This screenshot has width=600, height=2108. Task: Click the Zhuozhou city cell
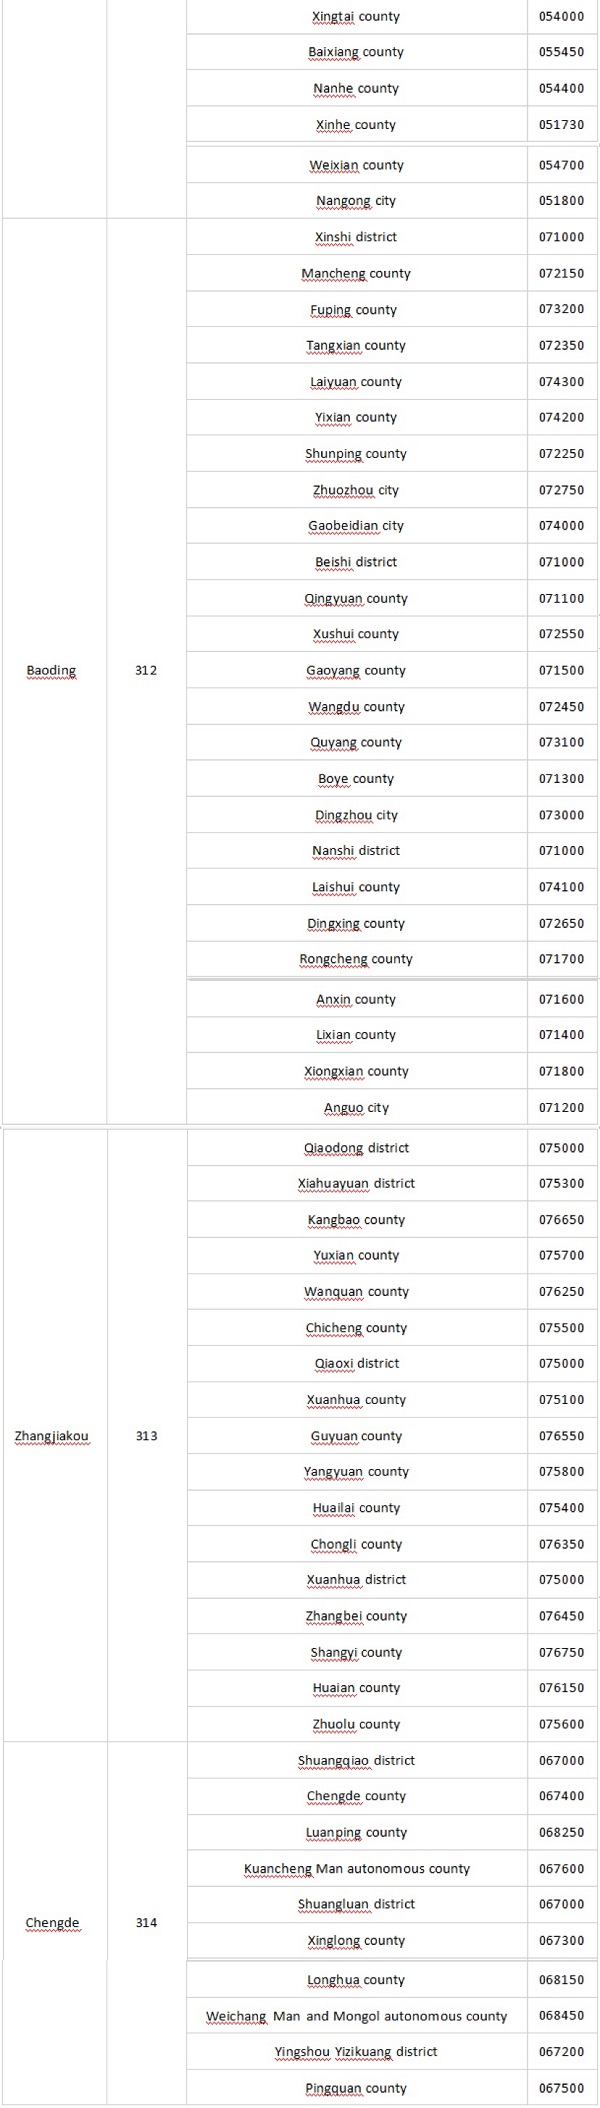coord(356,490)
